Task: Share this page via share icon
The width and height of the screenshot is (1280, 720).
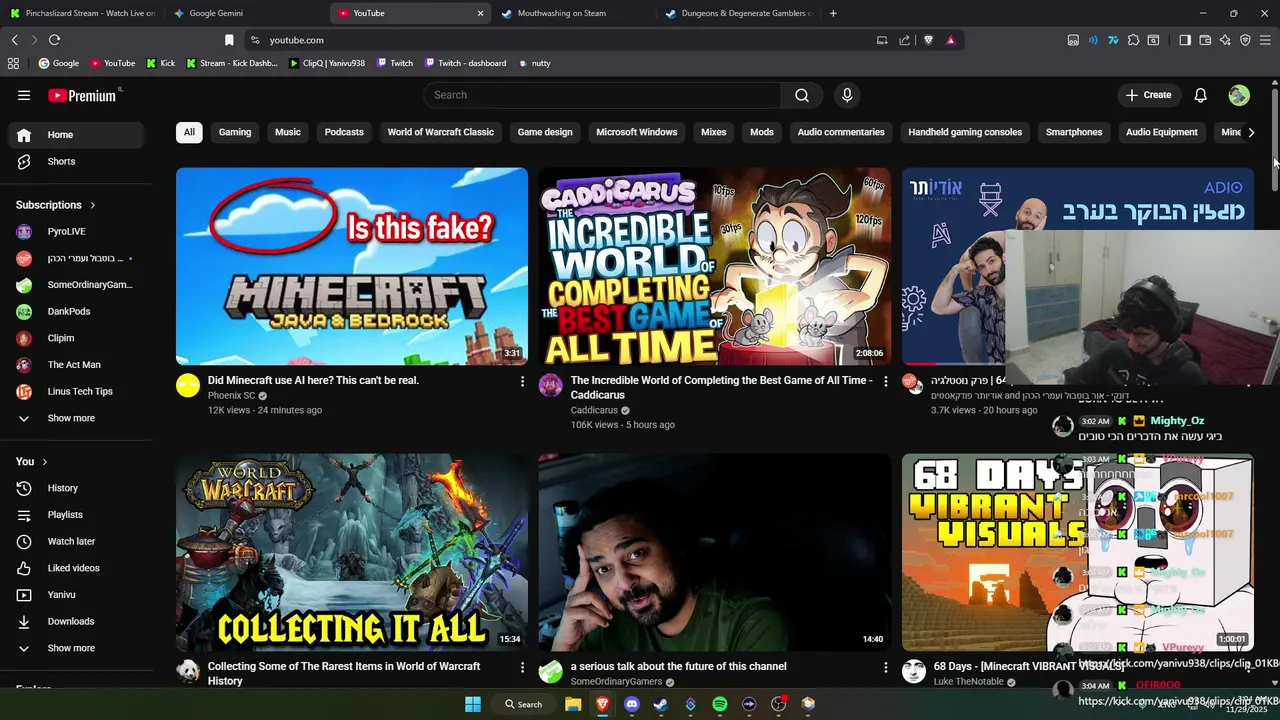Action: click(904, 40)
